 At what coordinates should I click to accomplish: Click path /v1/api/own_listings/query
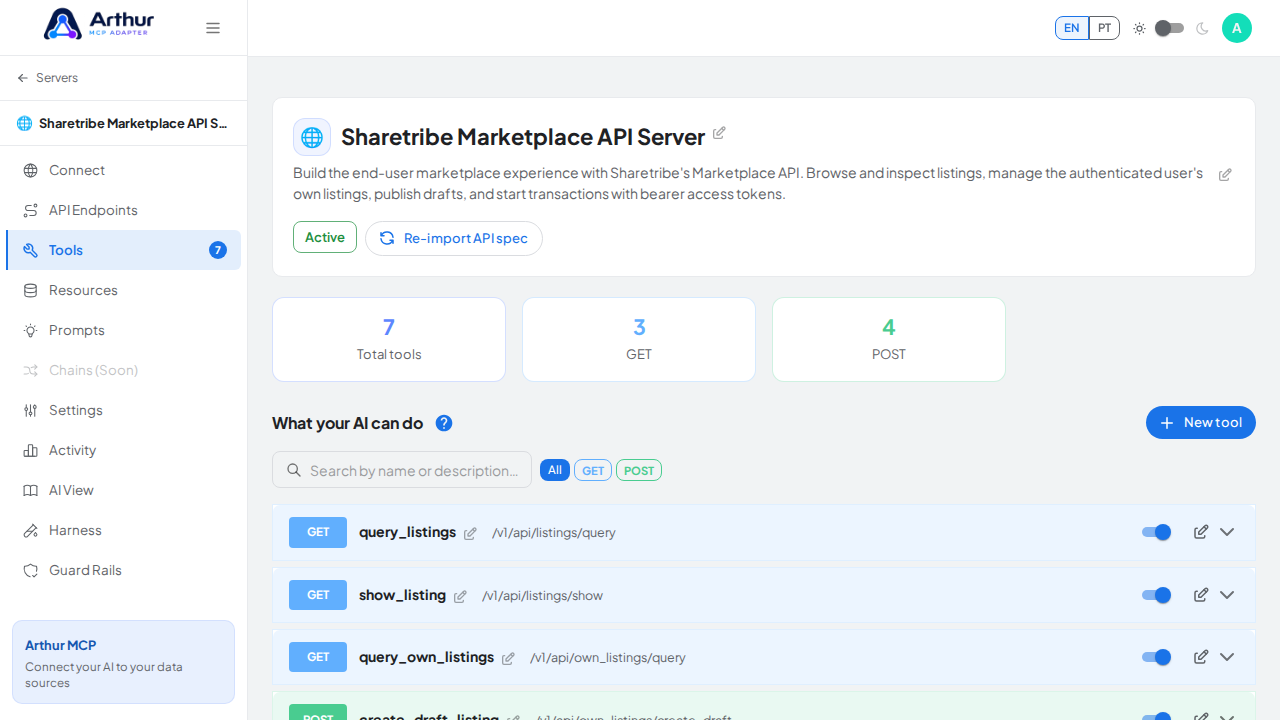coord(608,658)
